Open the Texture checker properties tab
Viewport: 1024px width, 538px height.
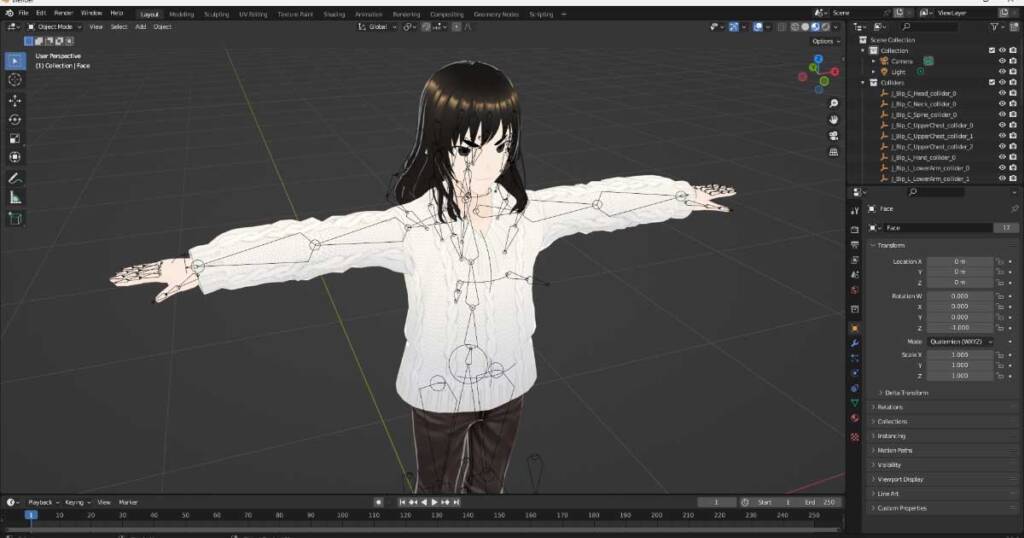coord(855,437)
